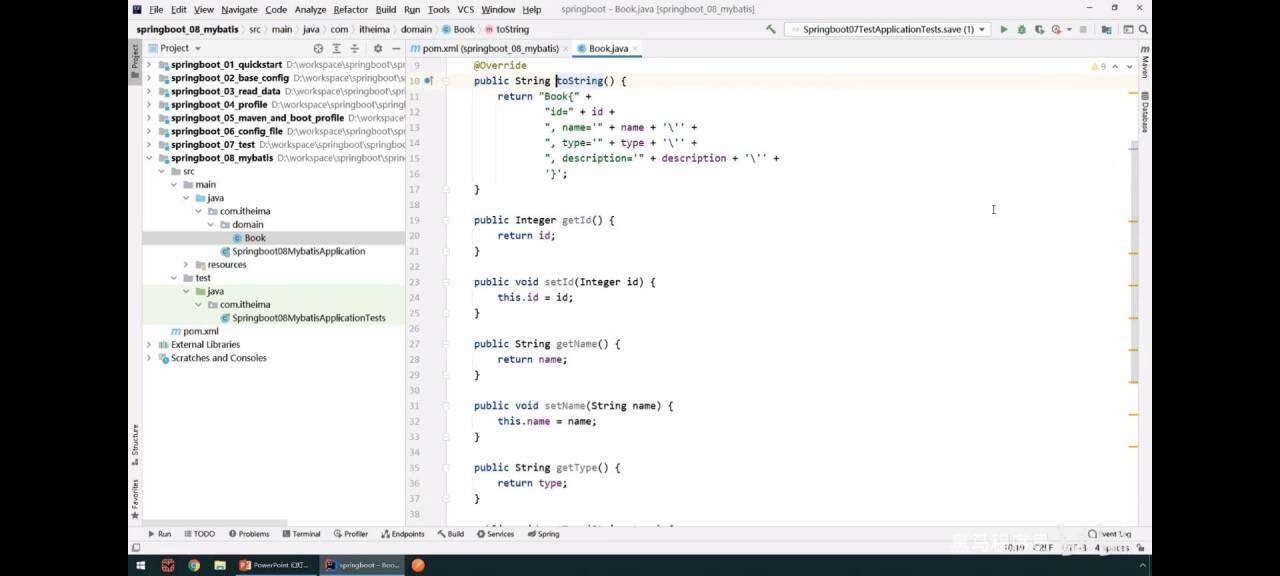Open the Services tool window
The image size is (1280, 576).
(495, 534)
